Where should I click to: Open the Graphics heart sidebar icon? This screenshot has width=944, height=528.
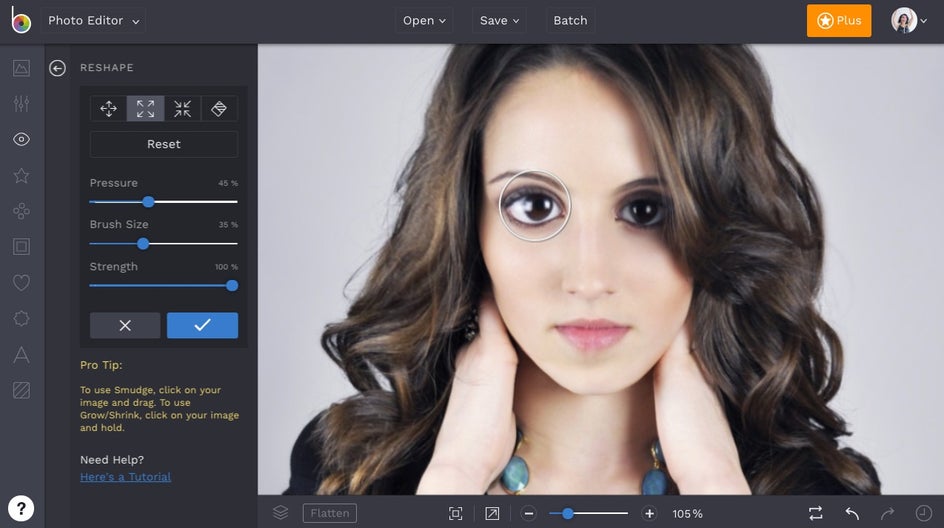[21, 282]
